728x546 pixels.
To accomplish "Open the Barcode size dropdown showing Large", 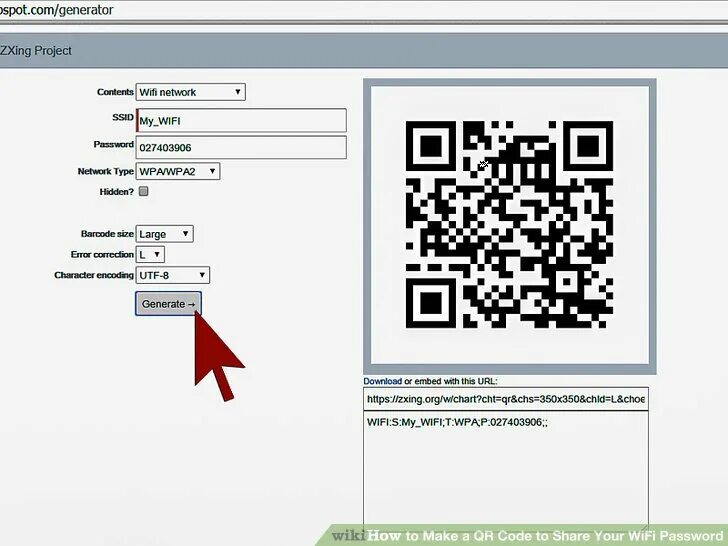I will pos(164,234).
